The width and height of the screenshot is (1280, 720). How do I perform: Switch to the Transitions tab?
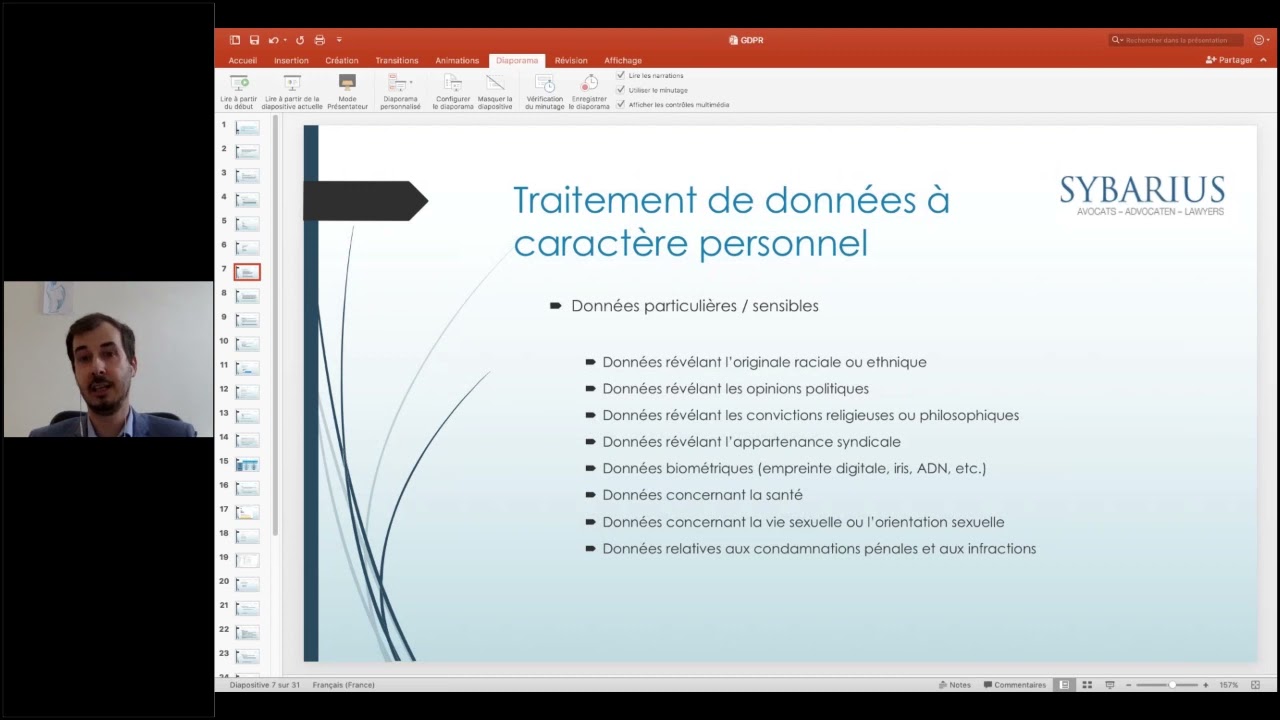[x=397, y=60]
